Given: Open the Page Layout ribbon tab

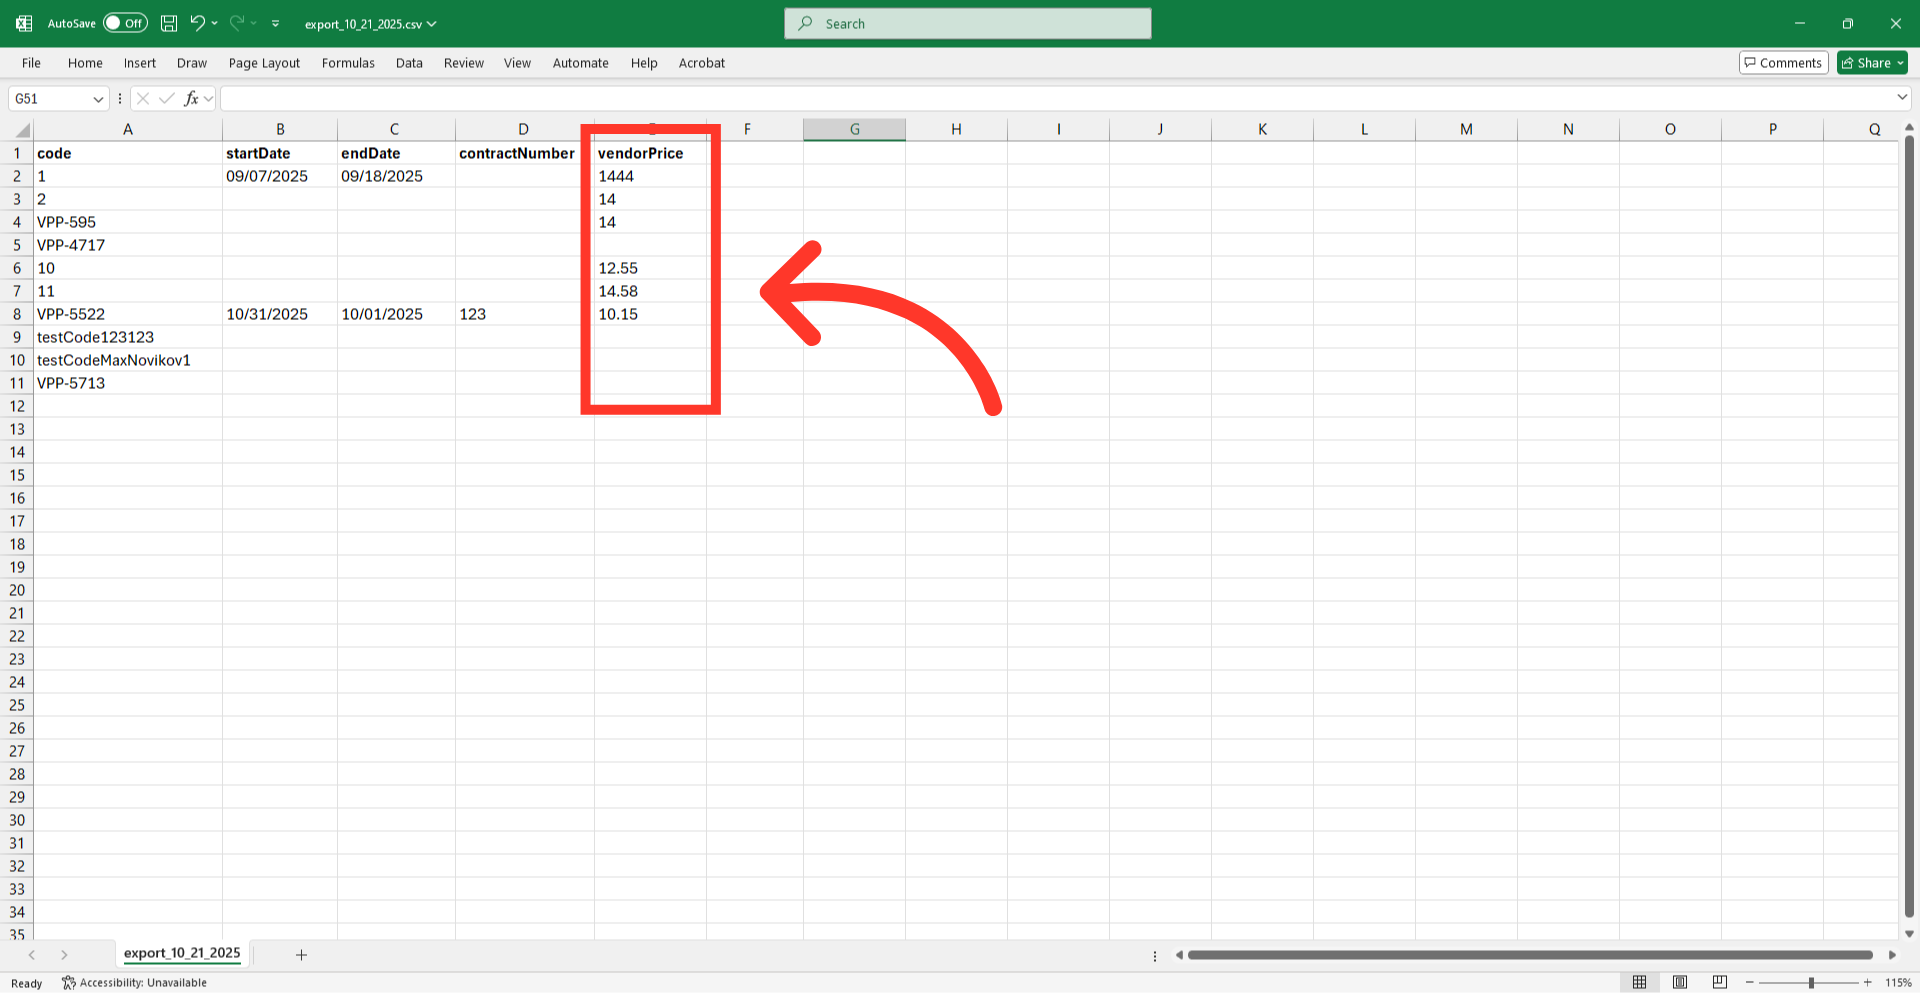Looking at the screenshot, I should point(264,63).
